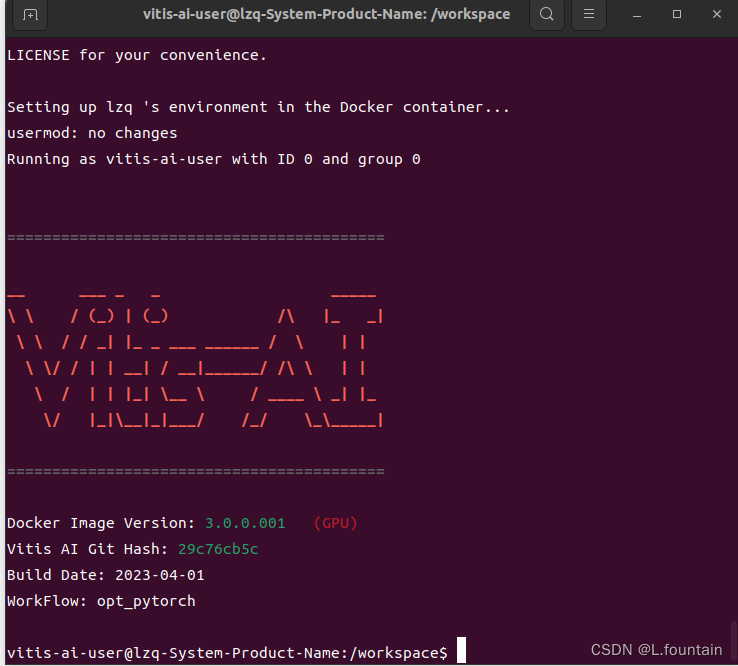The image size is (738, 666).
Task: Minimize the terminal window
Action: pyautogui.click(x=637, y=15)
